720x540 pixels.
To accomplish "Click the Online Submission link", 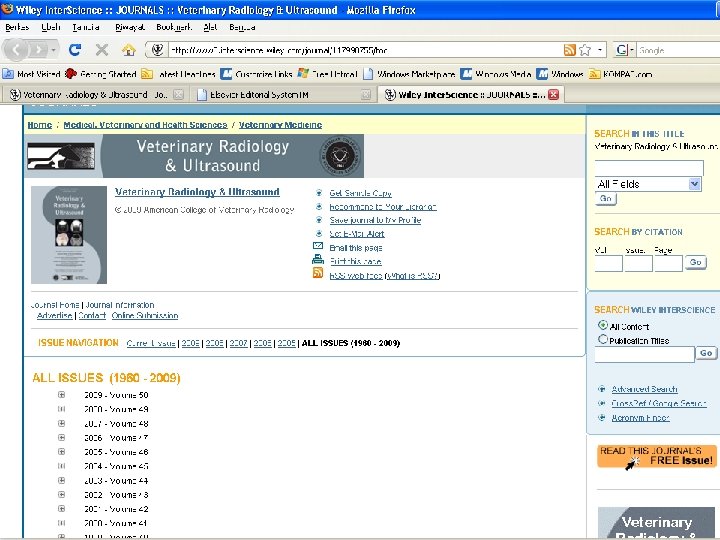I will tap(145, 315).
